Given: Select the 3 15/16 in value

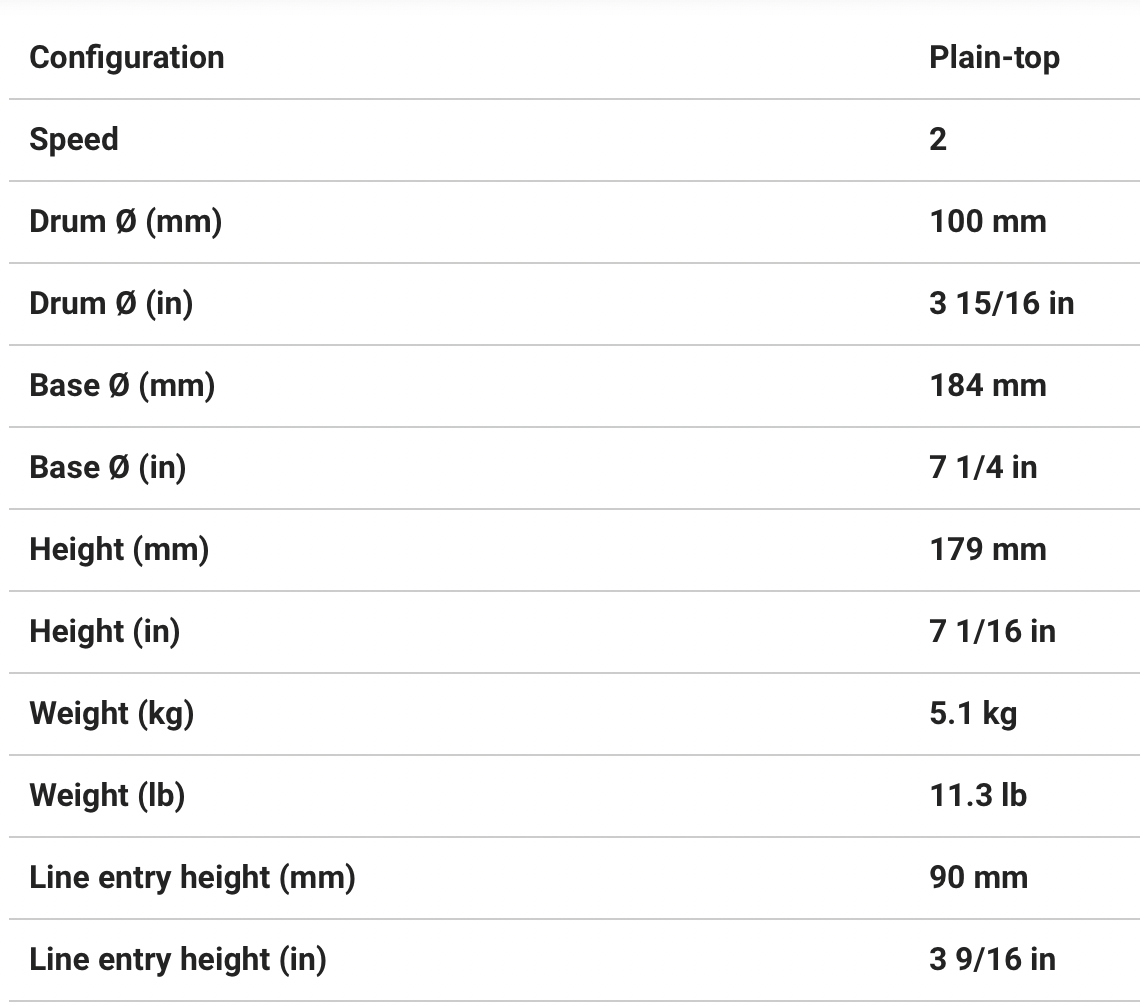Looking at the screenshot, I should [x=1002, y=304].
